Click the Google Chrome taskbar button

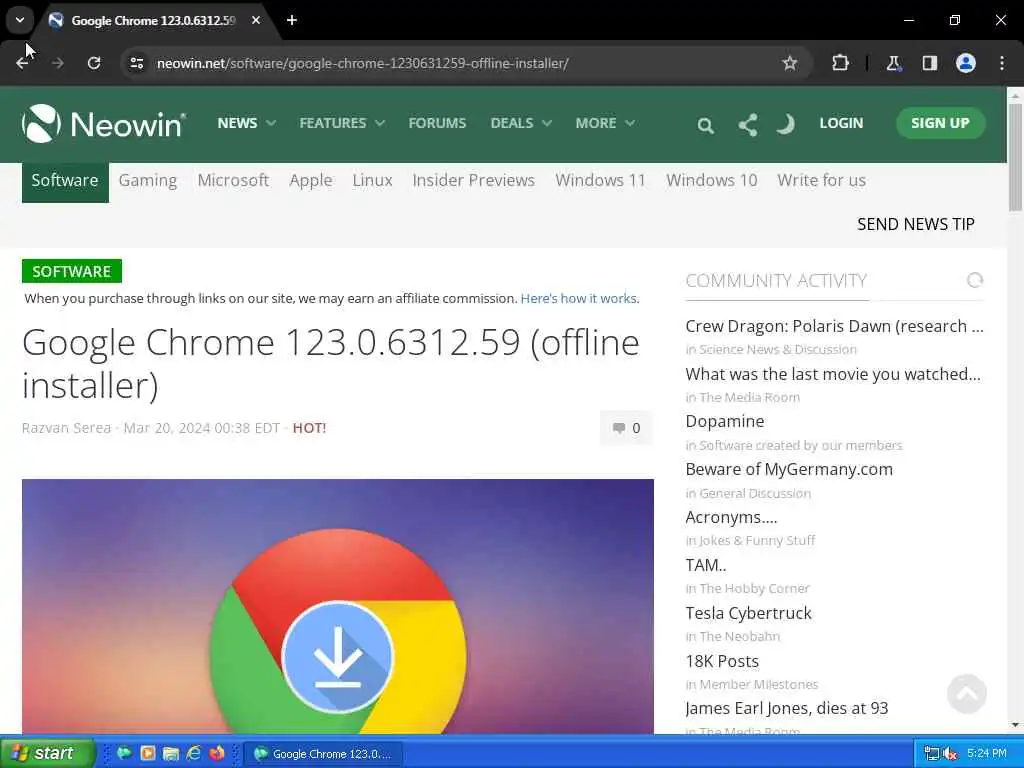tap(323, 754)
